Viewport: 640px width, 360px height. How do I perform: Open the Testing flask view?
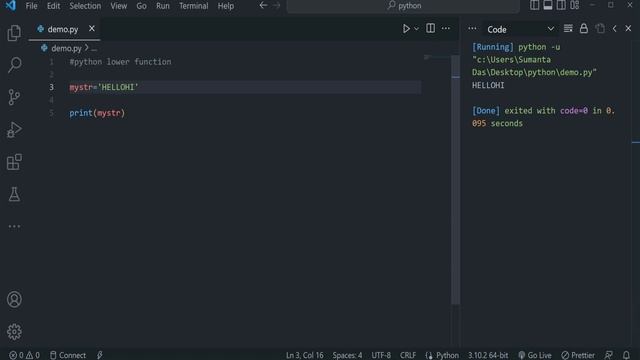pyautogui.click(x=14, y=194)
